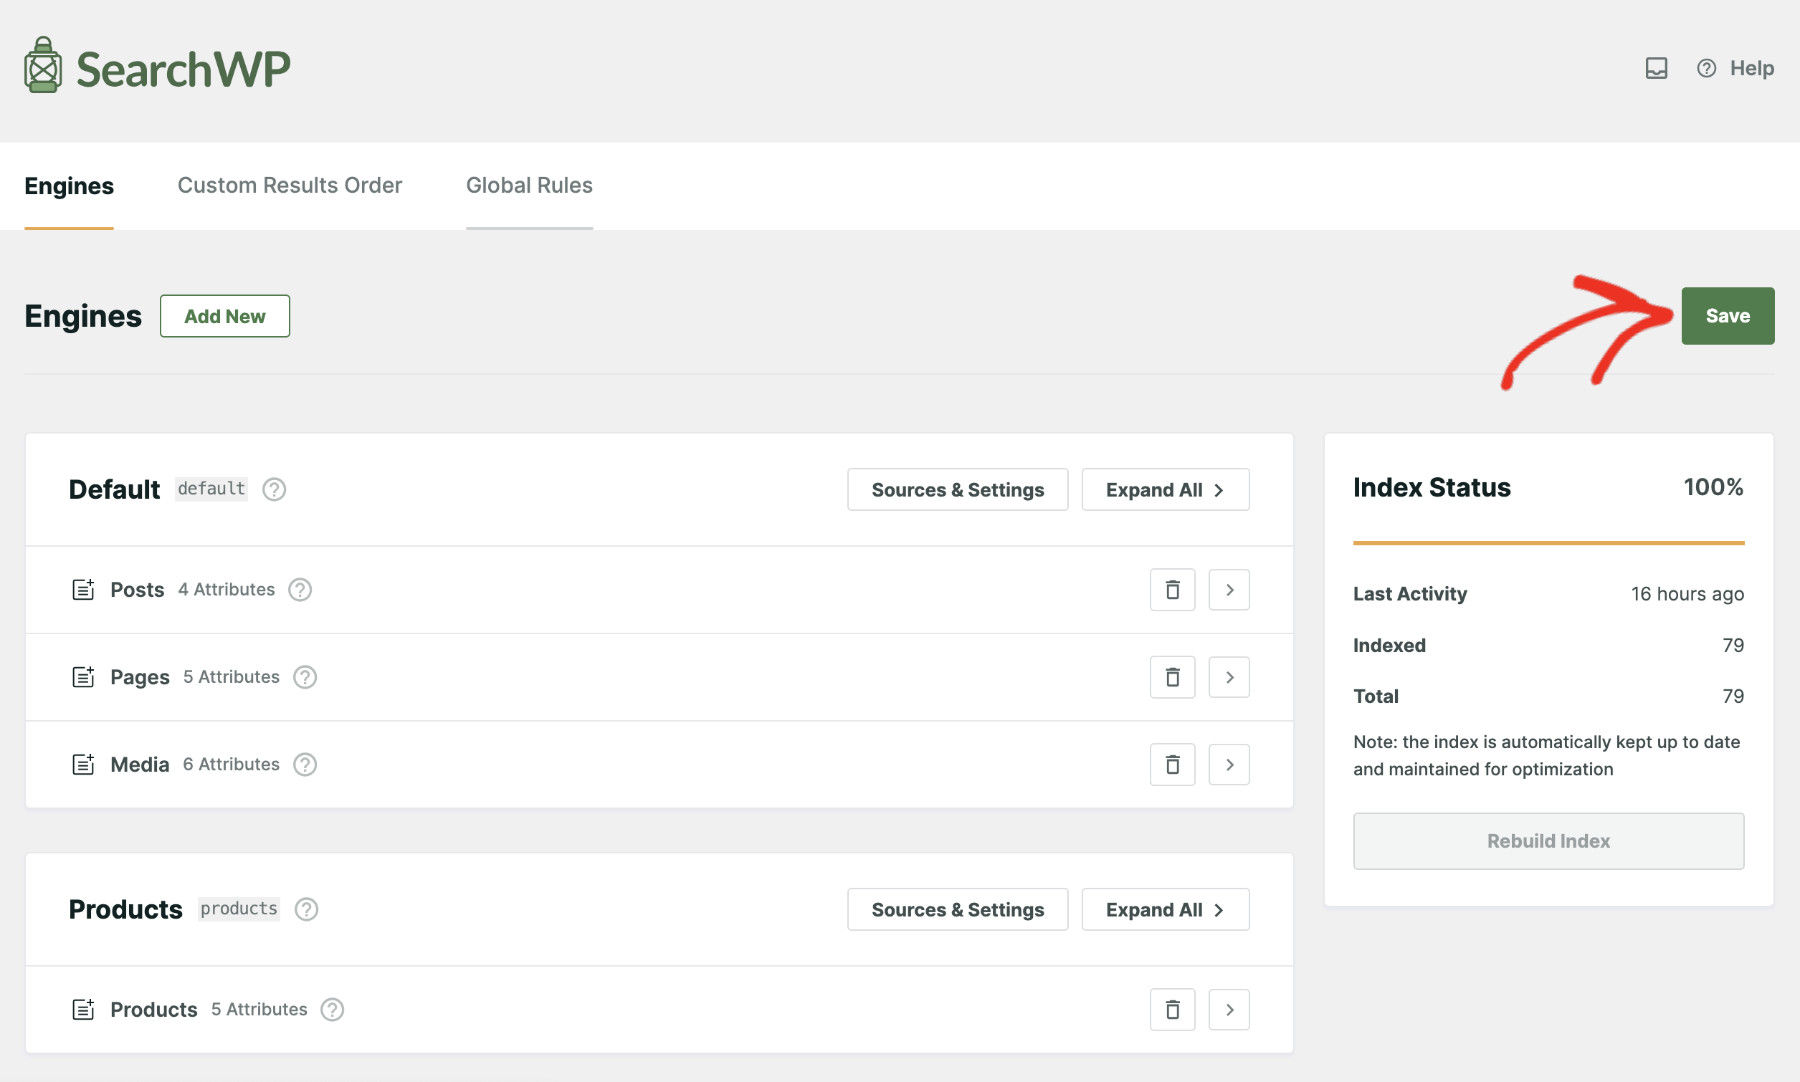Open the help tooltip beside Products engine

point(306,909)
